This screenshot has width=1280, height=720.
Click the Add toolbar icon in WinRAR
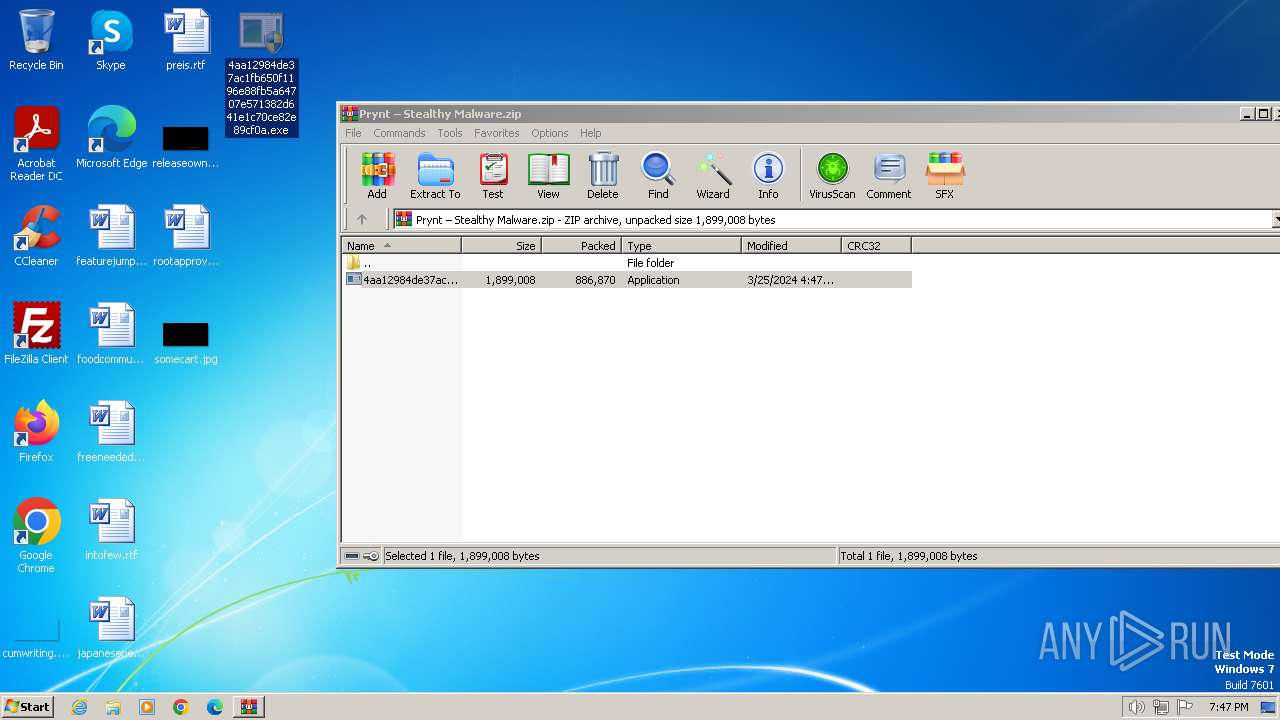tap(377, 176)
